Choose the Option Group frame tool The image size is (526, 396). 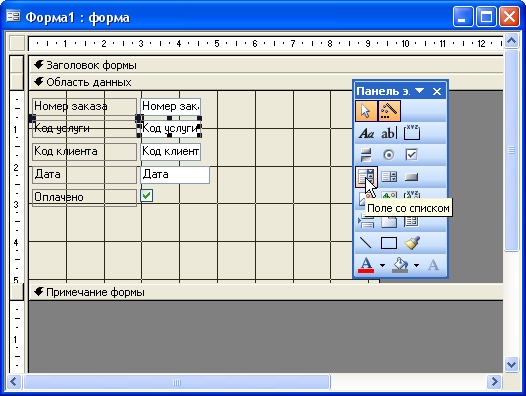click(x=412, y=133)
